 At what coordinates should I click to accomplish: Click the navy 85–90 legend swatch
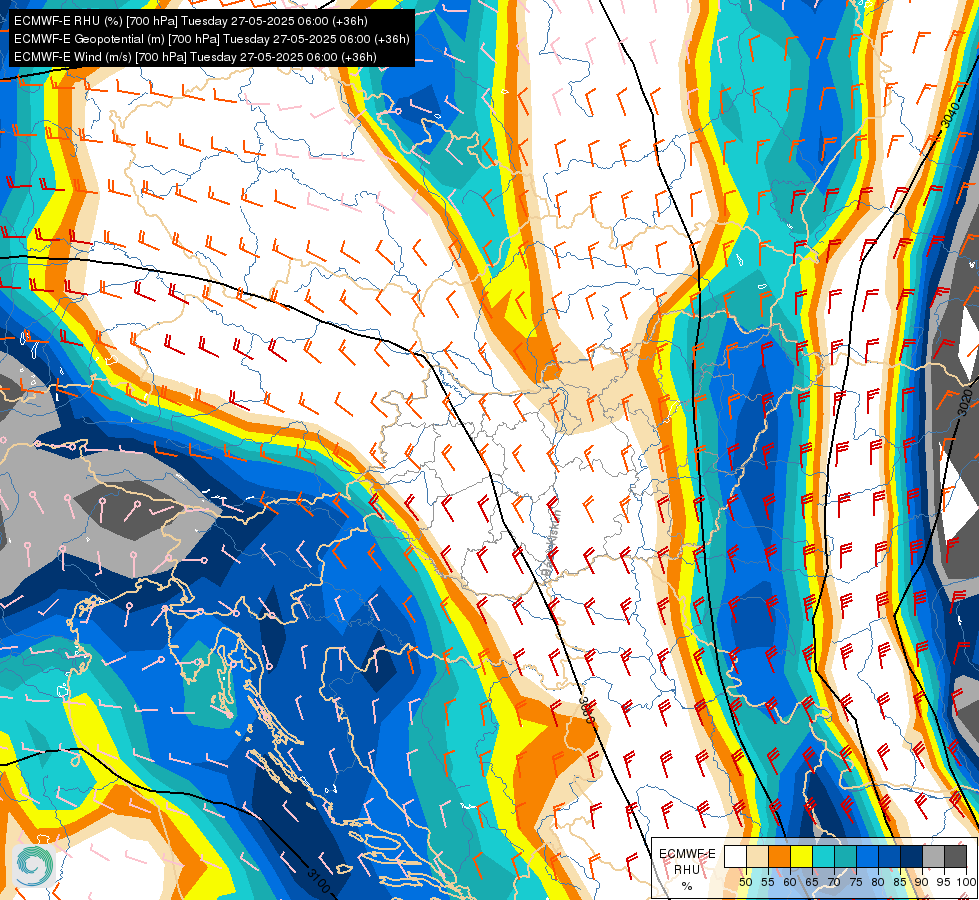911,856
